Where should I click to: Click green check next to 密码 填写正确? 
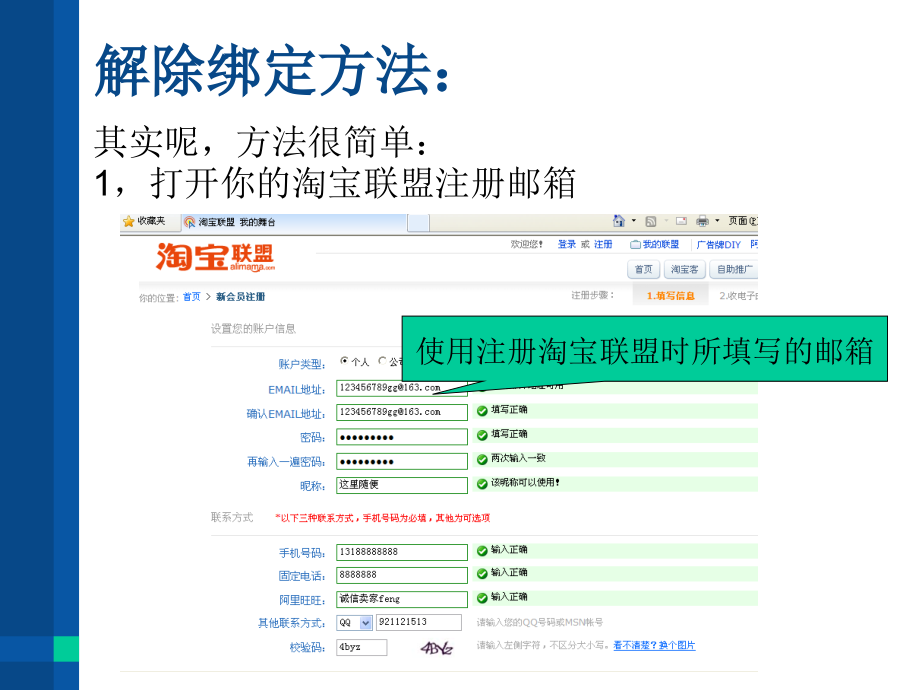(x=482, y=435)
